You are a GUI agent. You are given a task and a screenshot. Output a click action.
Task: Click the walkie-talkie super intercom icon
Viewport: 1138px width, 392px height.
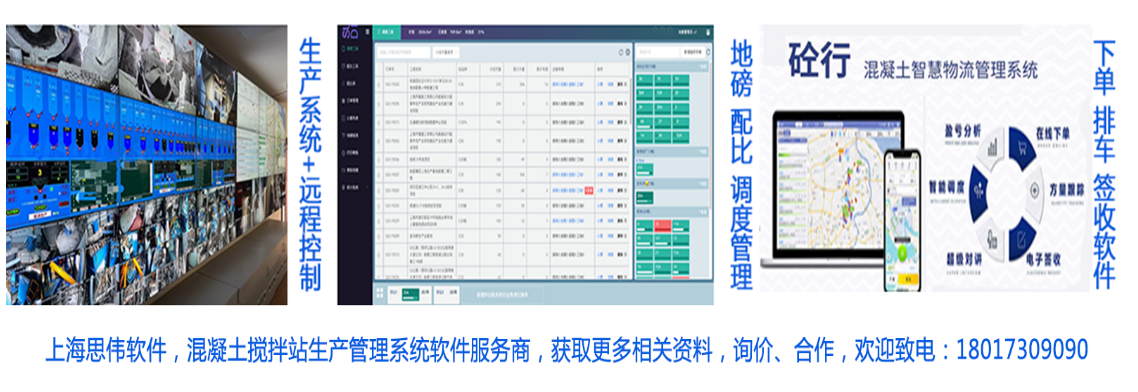tap(992, 239)
